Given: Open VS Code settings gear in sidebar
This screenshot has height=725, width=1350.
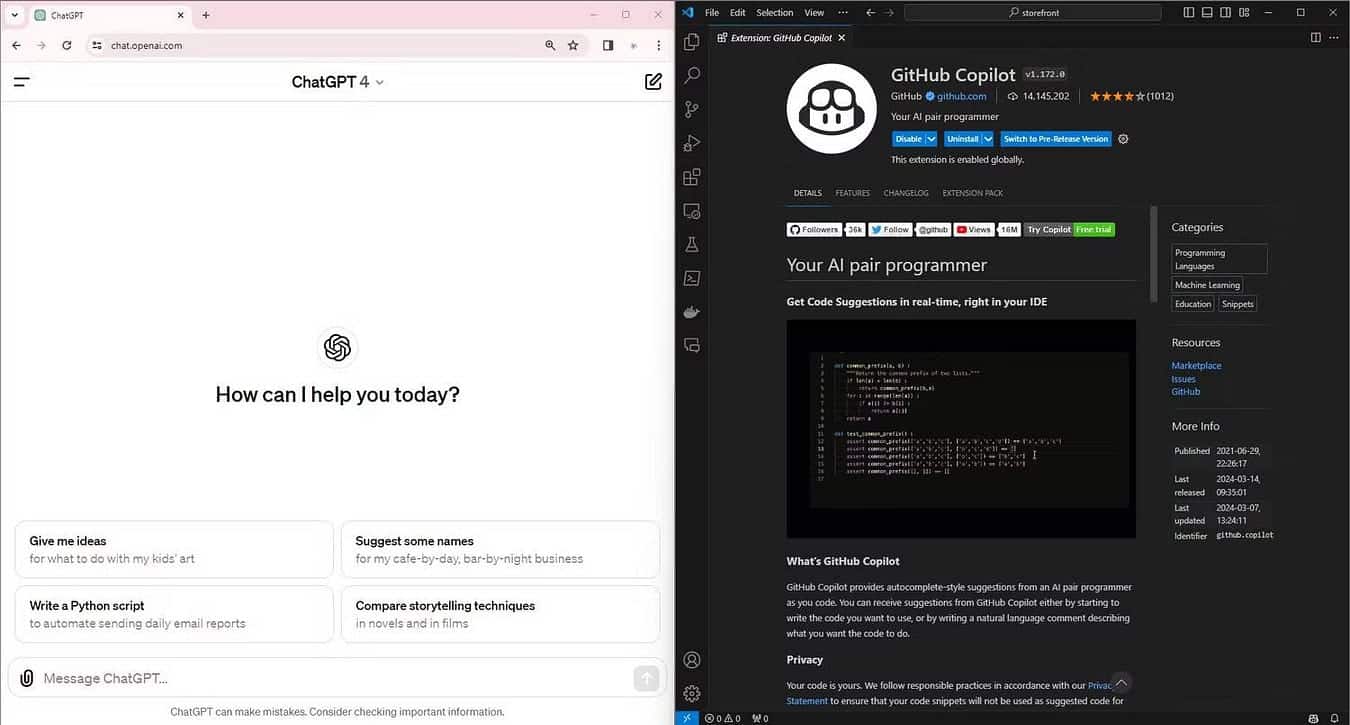Looking at the screenshot, I should pos(691,692).
